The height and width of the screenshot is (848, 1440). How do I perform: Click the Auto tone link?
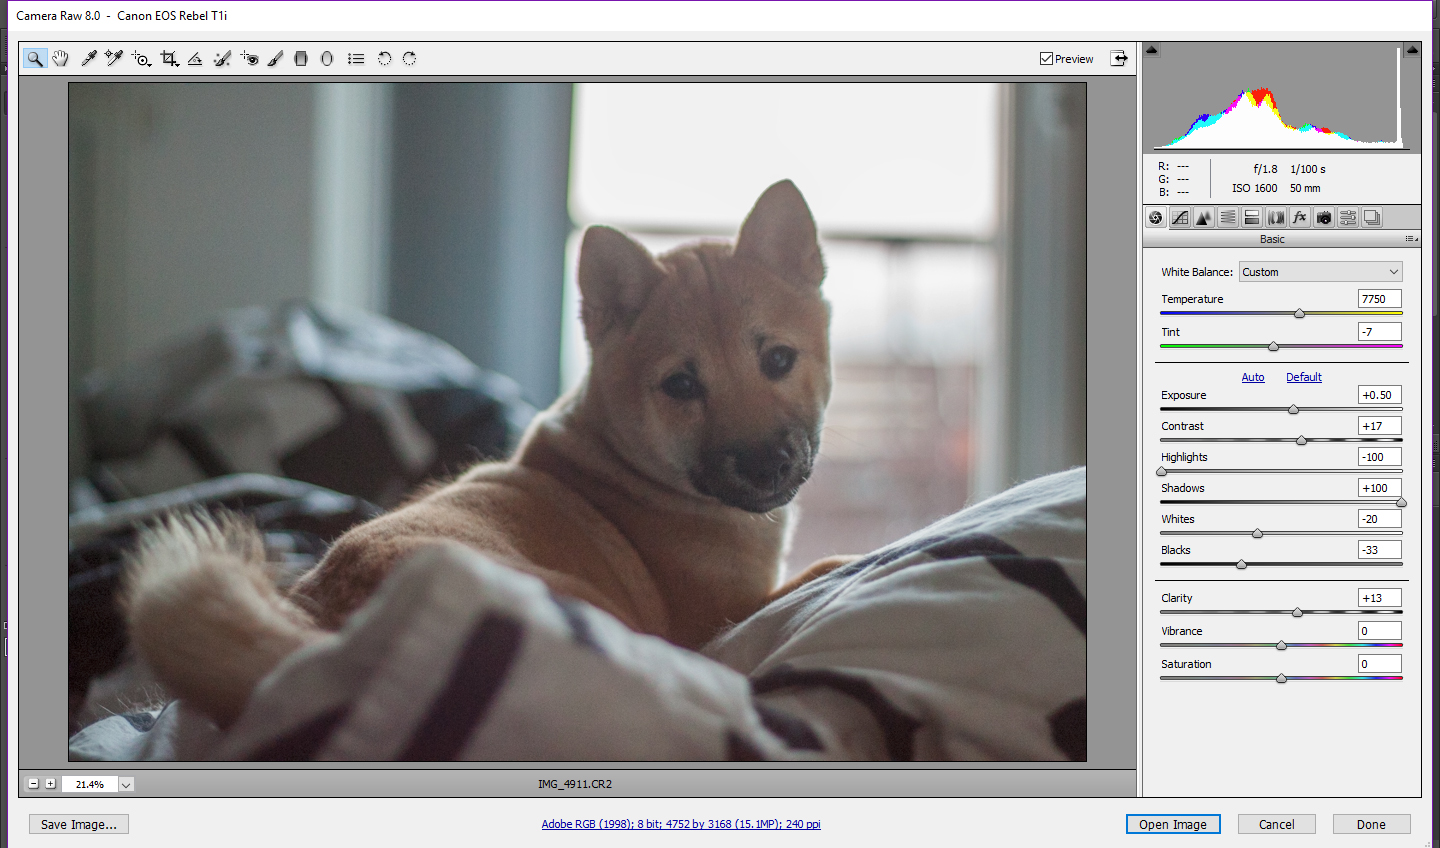1253,377
